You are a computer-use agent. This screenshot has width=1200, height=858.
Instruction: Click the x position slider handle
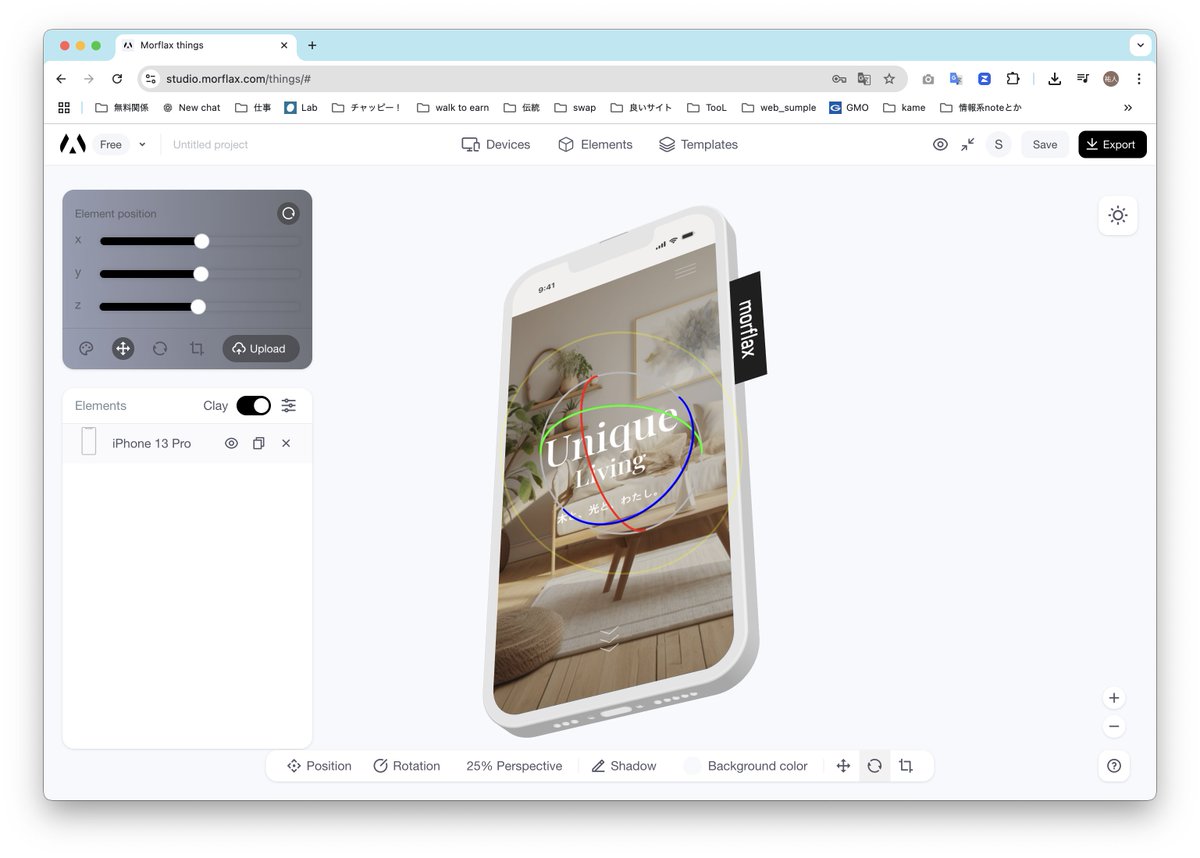[x=202, y=241]
